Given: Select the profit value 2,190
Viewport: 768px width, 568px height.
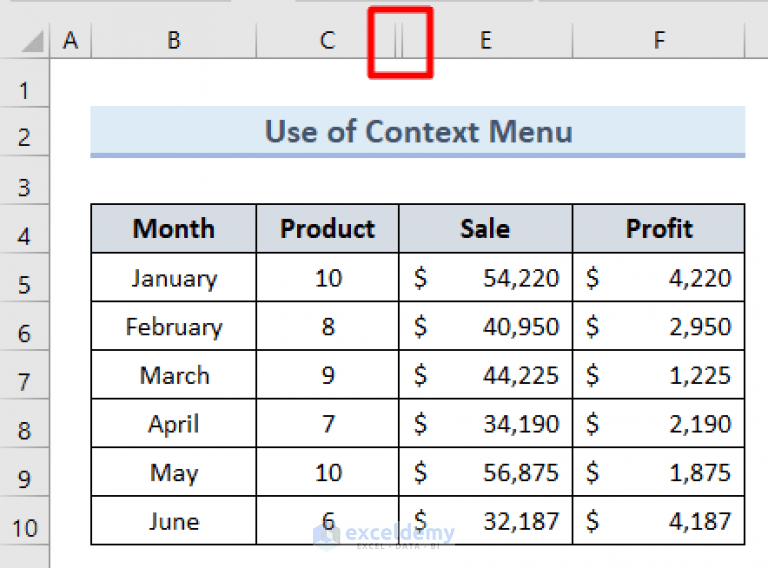Looking at the screenshot, I should pos(659,423).
